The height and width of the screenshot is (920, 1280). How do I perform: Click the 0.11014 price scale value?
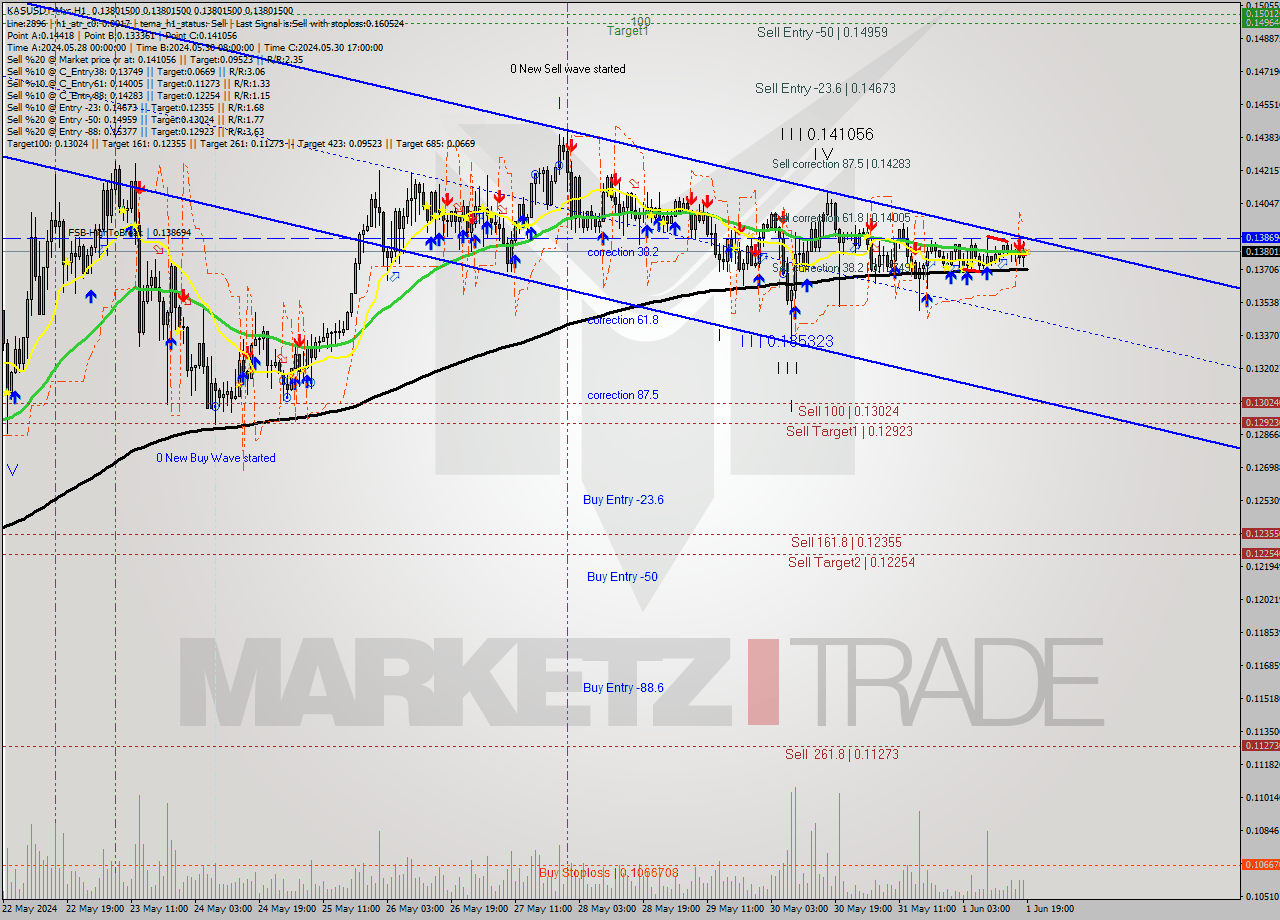(1263, 797)
